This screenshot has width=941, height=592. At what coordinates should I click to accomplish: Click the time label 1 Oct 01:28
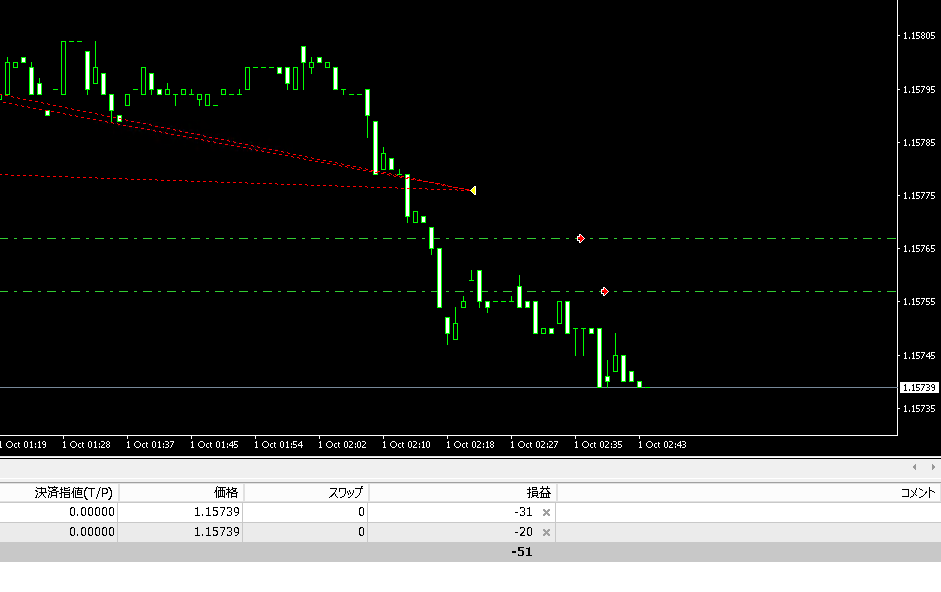click(x=86, y=445)
